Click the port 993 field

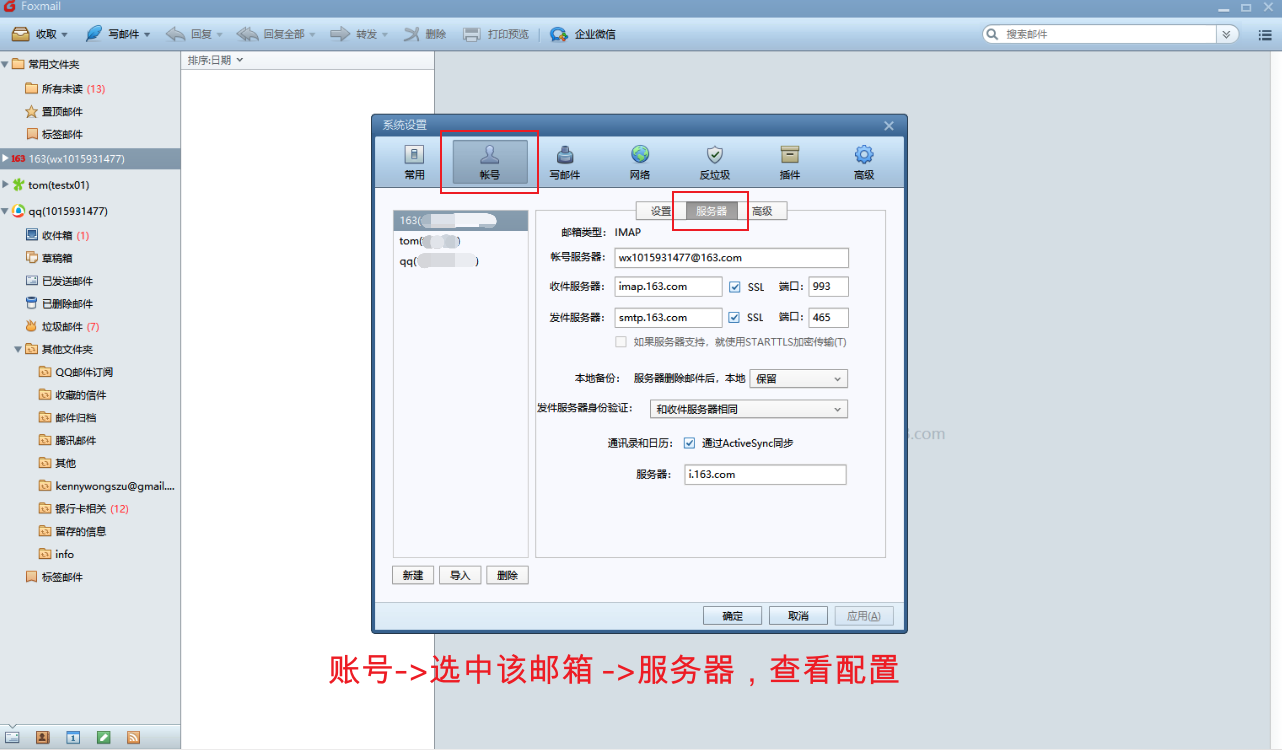coord(828,287)
